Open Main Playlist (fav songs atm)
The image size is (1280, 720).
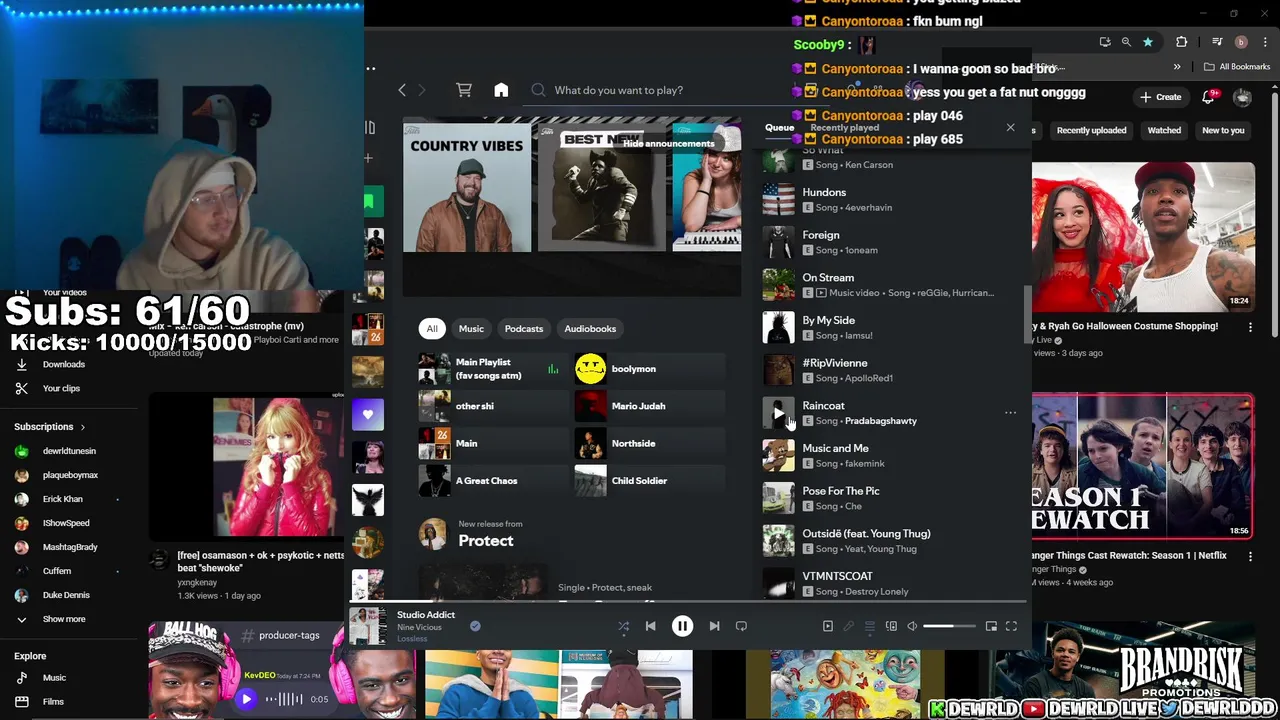pyautogui.click(x=492, y=369)
